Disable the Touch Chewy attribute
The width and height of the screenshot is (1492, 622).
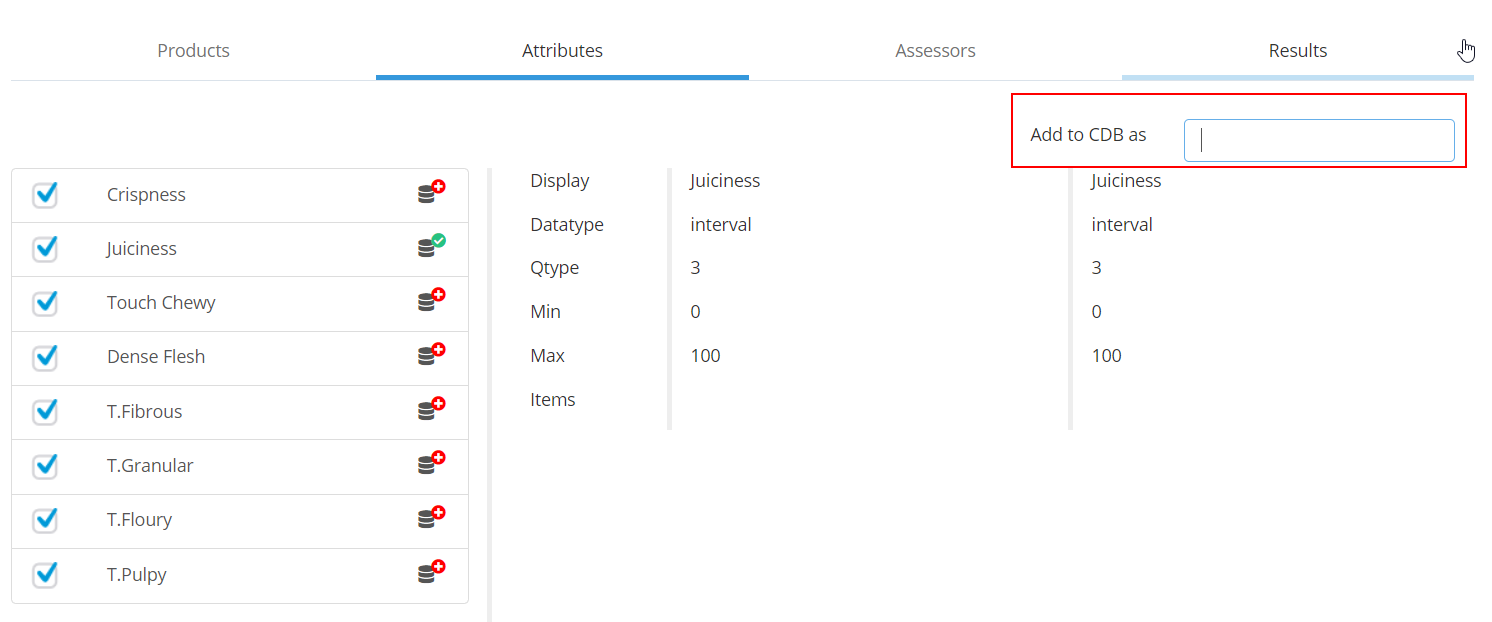click(x=45, y=302)
